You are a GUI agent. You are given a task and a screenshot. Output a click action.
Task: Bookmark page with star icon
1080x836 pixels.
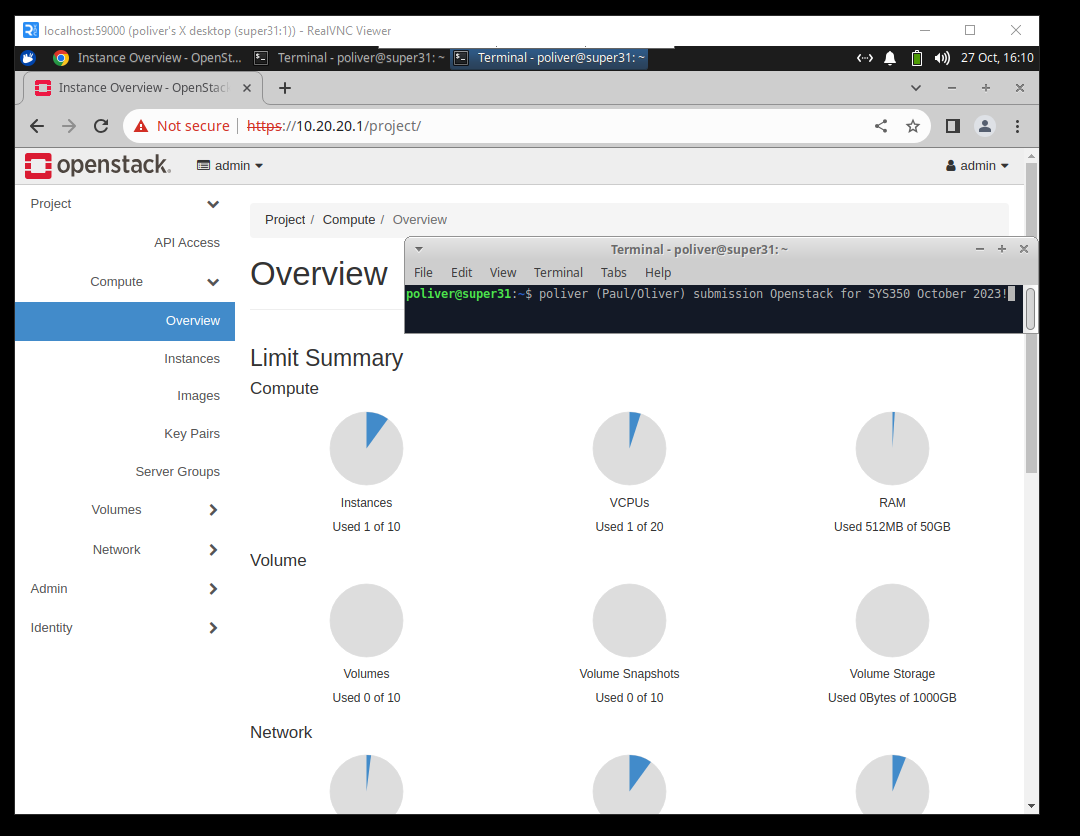click(x=912, y=126)
